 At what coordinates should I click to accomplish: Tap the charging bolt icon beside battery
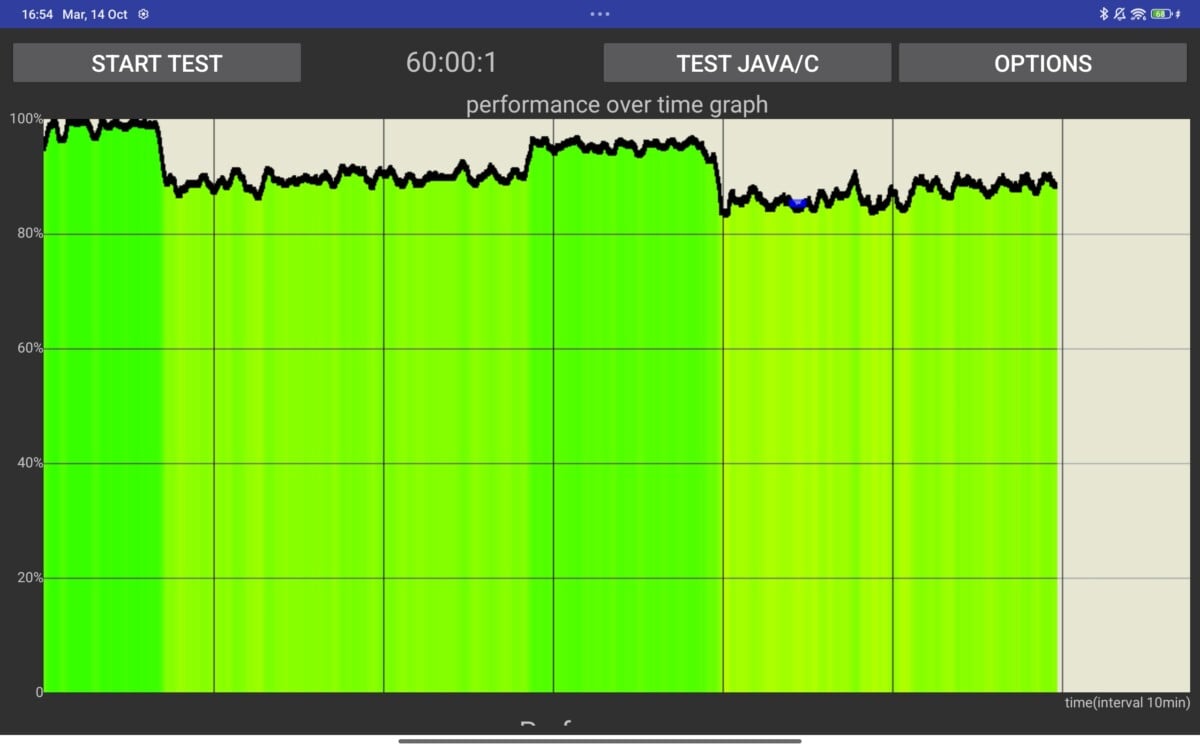point(1178,14)
